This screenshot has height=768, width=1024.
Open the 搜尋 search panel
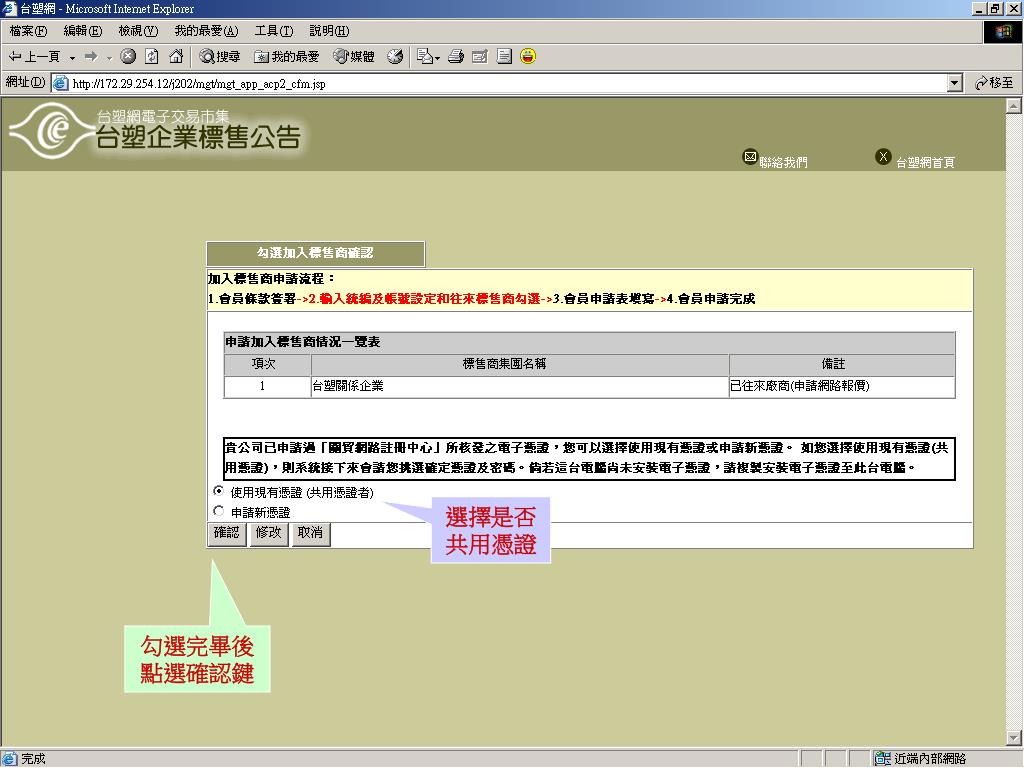220,57
